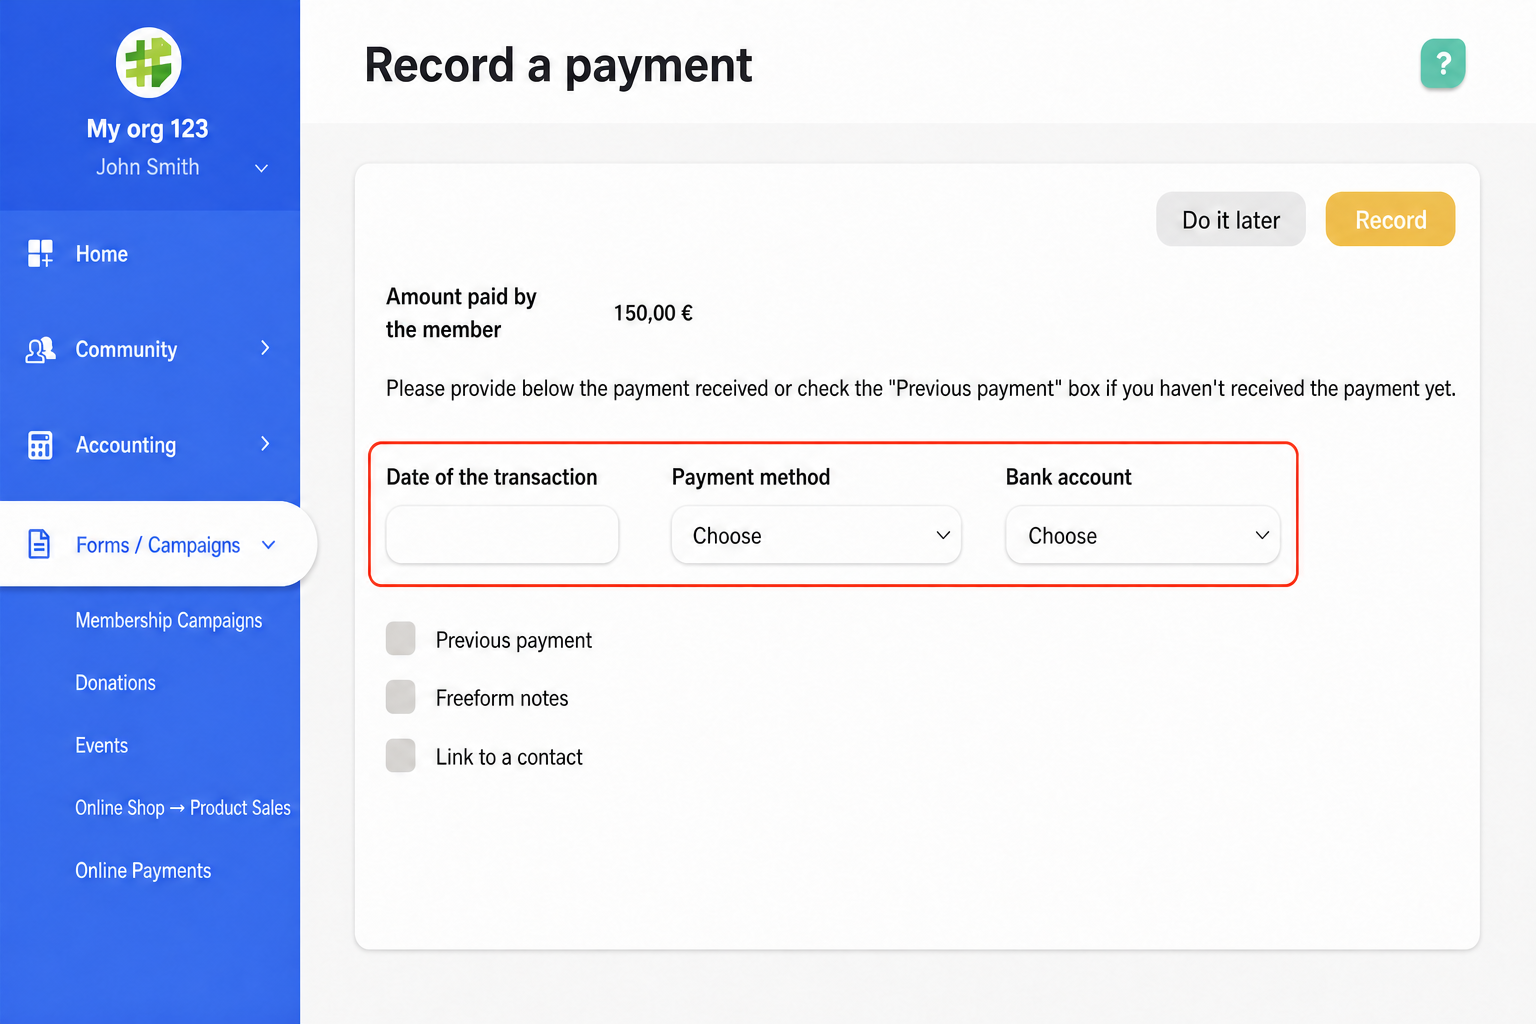Select the Forms / Campaigns menu item
This screenshot has height=1024, width=1536.
coord(158,544)
